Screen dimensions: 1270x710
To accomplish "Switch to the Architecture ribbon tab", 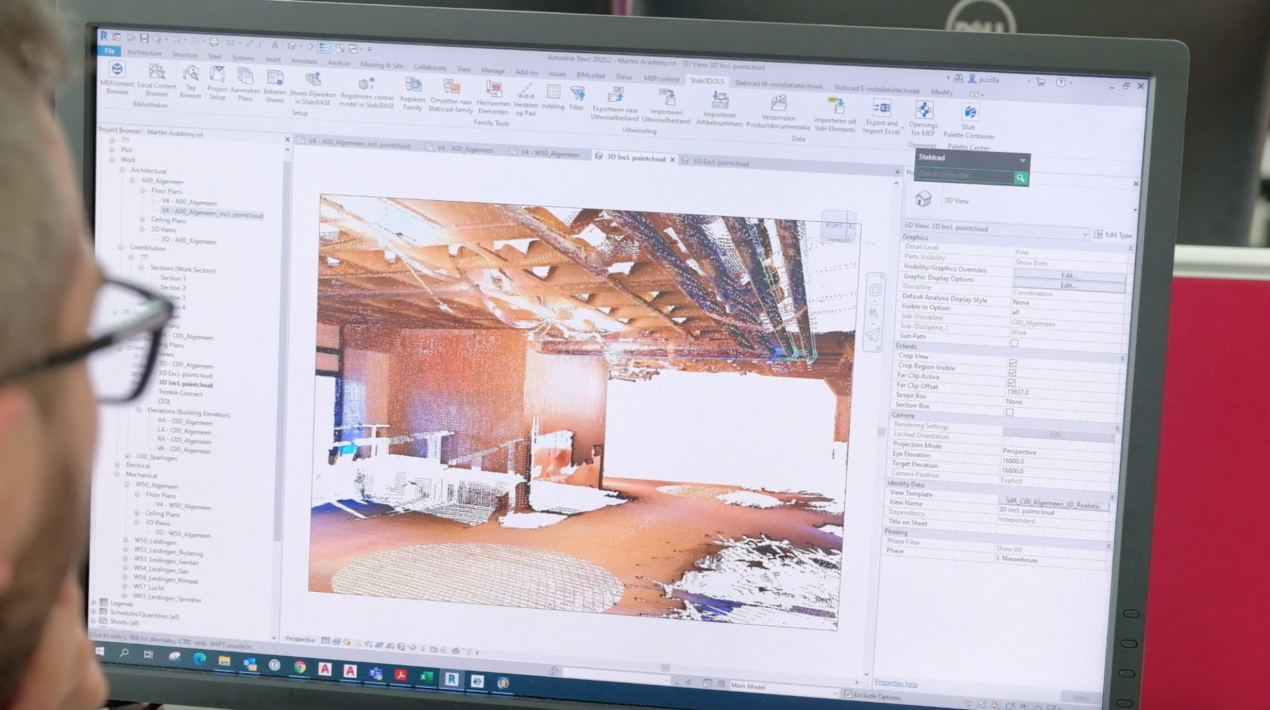I will pyautogui.click(x=144, y=53).
